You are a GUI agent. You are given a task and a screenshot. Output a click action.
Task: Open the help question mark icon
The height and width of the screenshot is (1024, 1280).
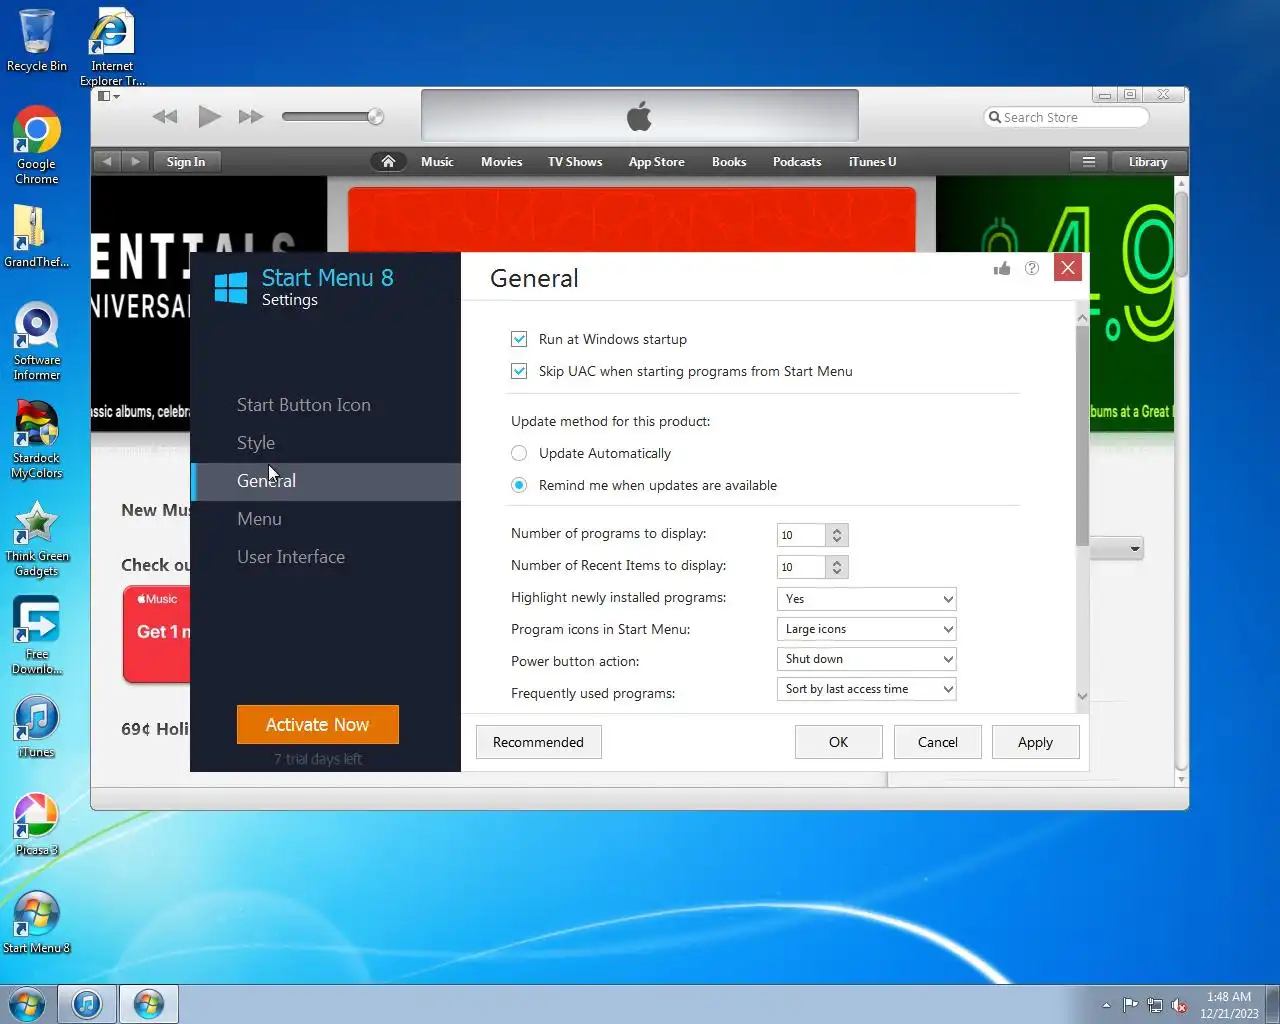pos(1032,268)
